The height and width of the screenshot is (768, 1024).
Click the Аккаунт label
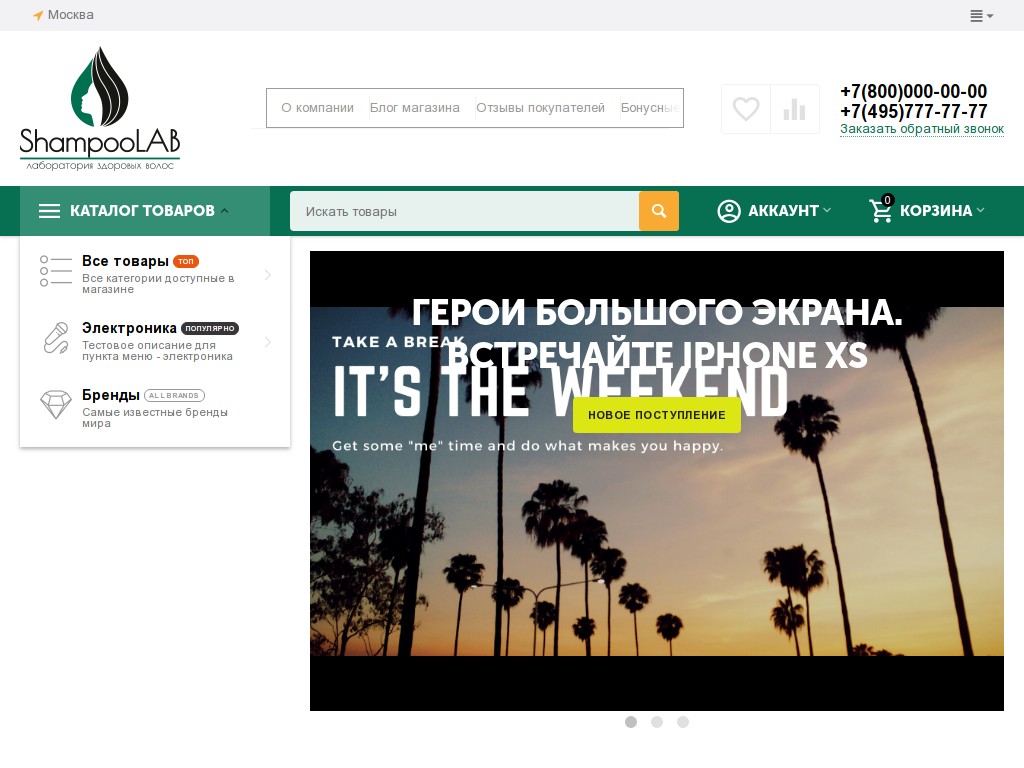[783, 211]
